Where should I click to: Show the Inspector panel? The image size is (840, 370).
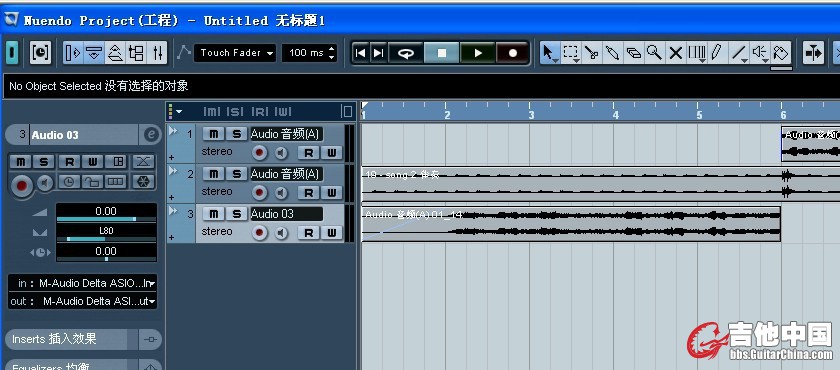pos(73,52)
